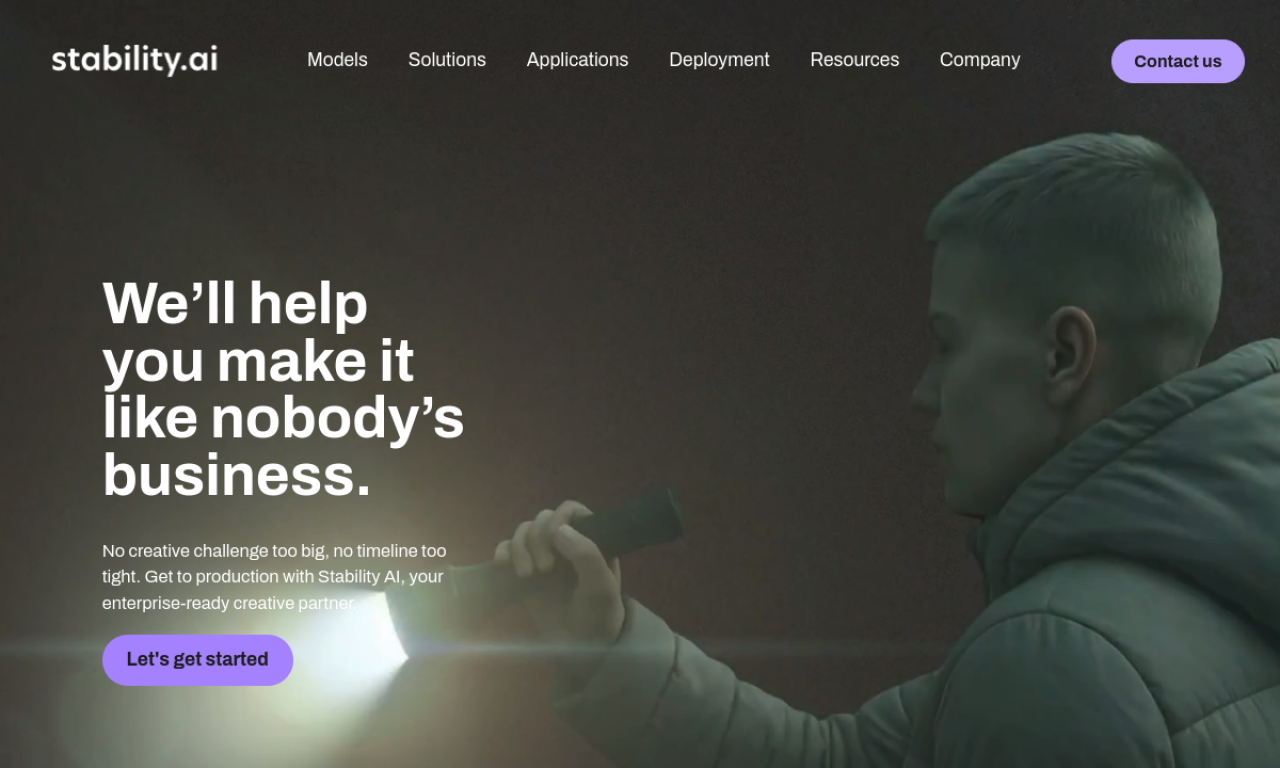The height and width of the screenshot is (768, 1280).
Task: Click the man's ear in the photo
Action: (x=1069, y=354)
